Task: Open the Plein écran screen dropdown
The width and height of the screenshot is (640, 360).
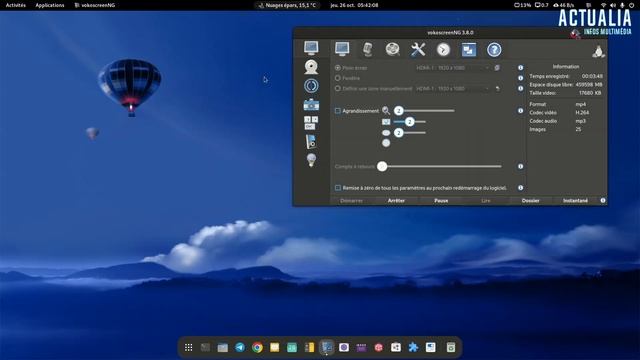Action: 452,68
